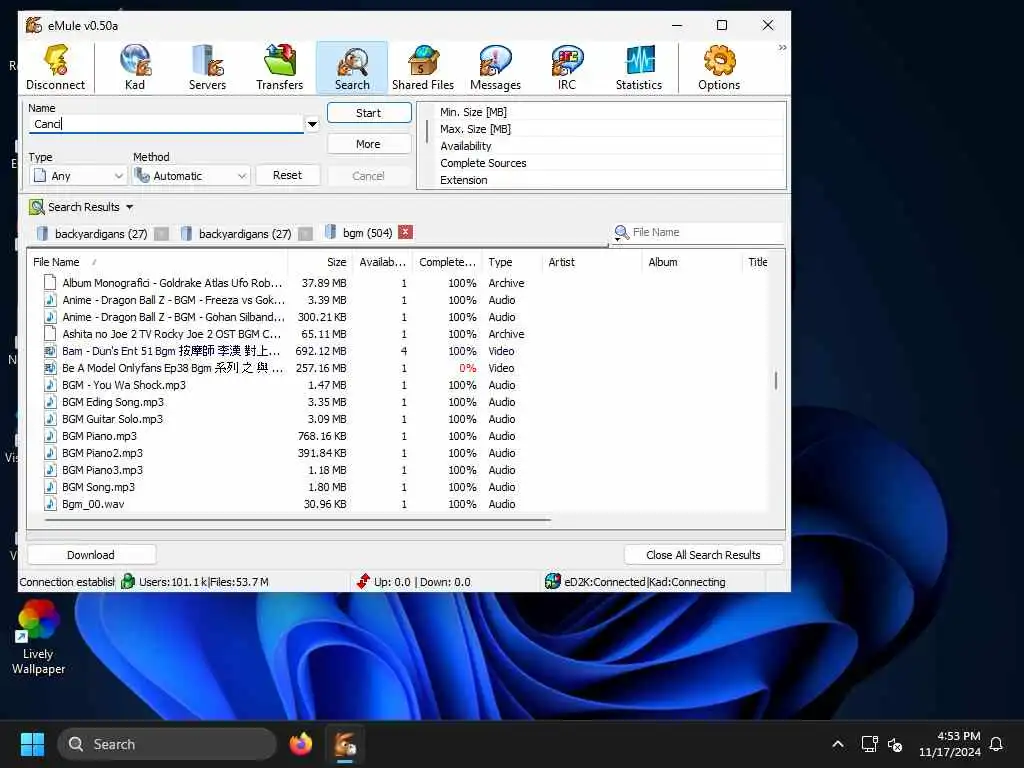Open the Name history dropdown arrow

(312, 124)
